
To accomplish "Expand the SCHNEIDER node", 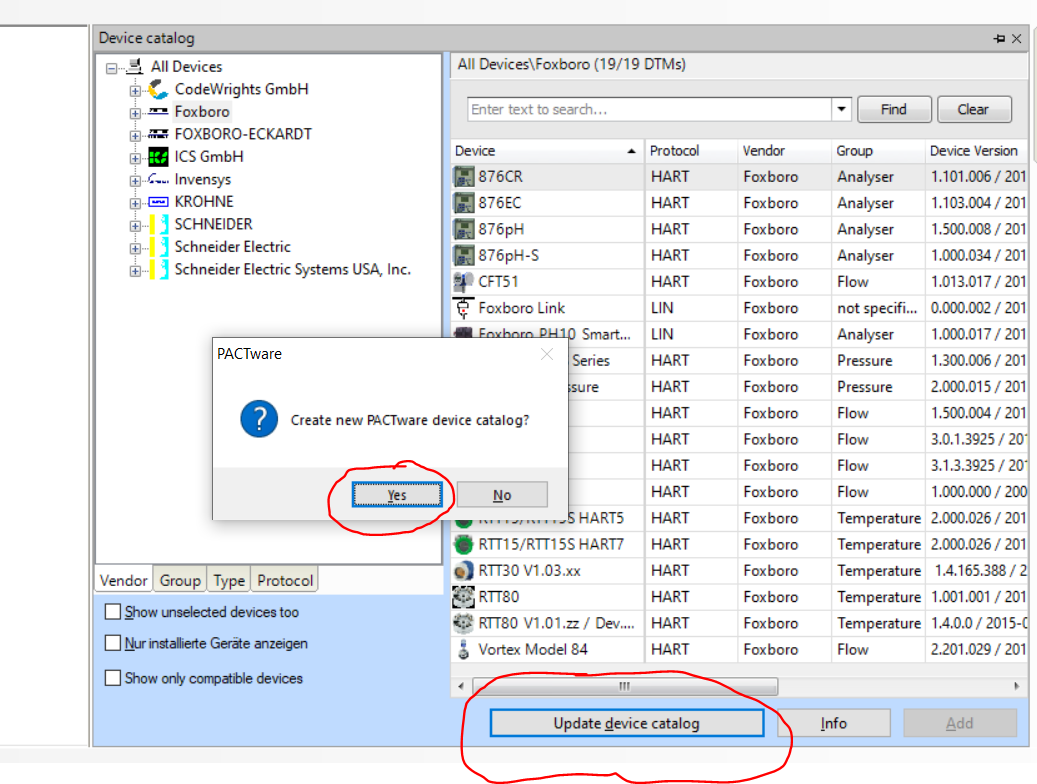I will (135, 226).
